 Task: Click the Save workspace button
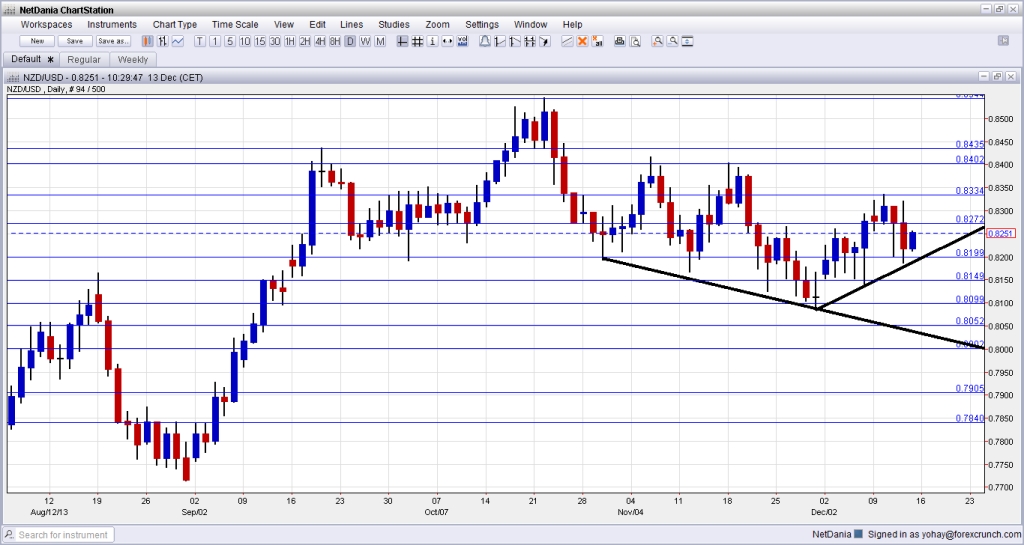pos(74,41)
